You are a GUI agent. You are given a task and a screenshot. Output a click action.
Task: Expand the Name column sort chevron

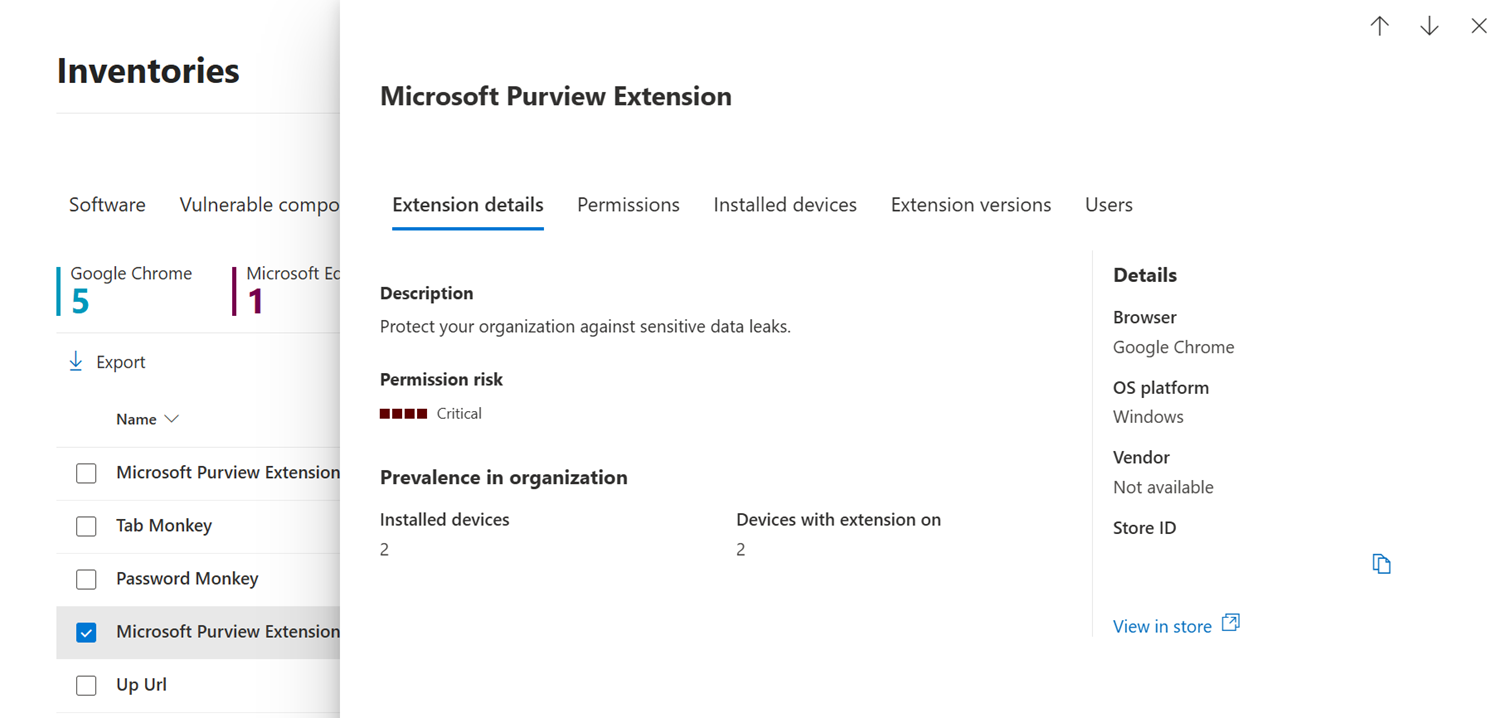[171, 419]
